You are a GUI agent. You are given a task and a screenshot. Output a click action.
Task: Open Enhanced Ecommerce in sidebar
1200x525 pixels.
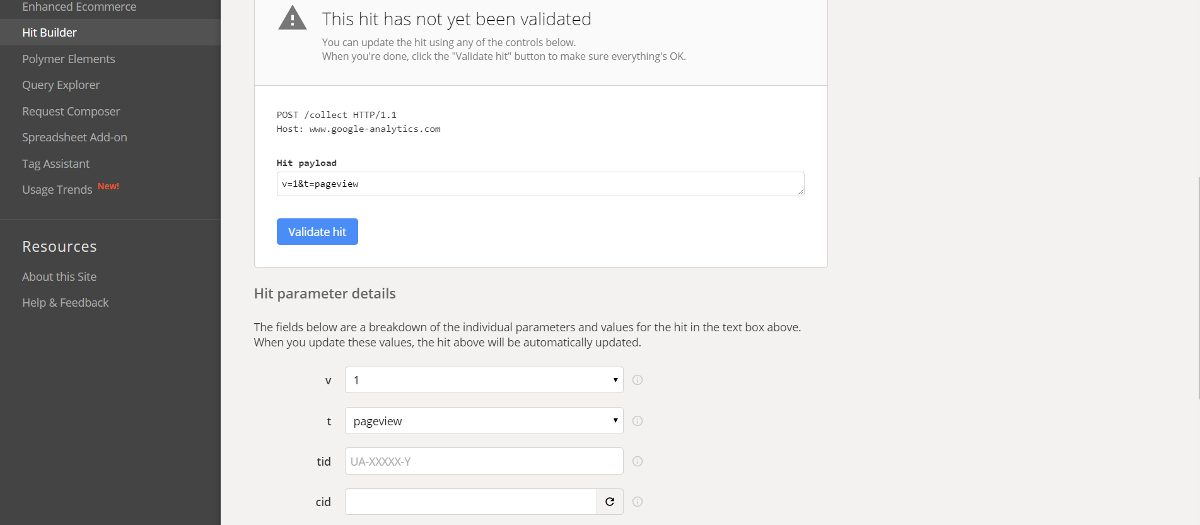[79, 7]
